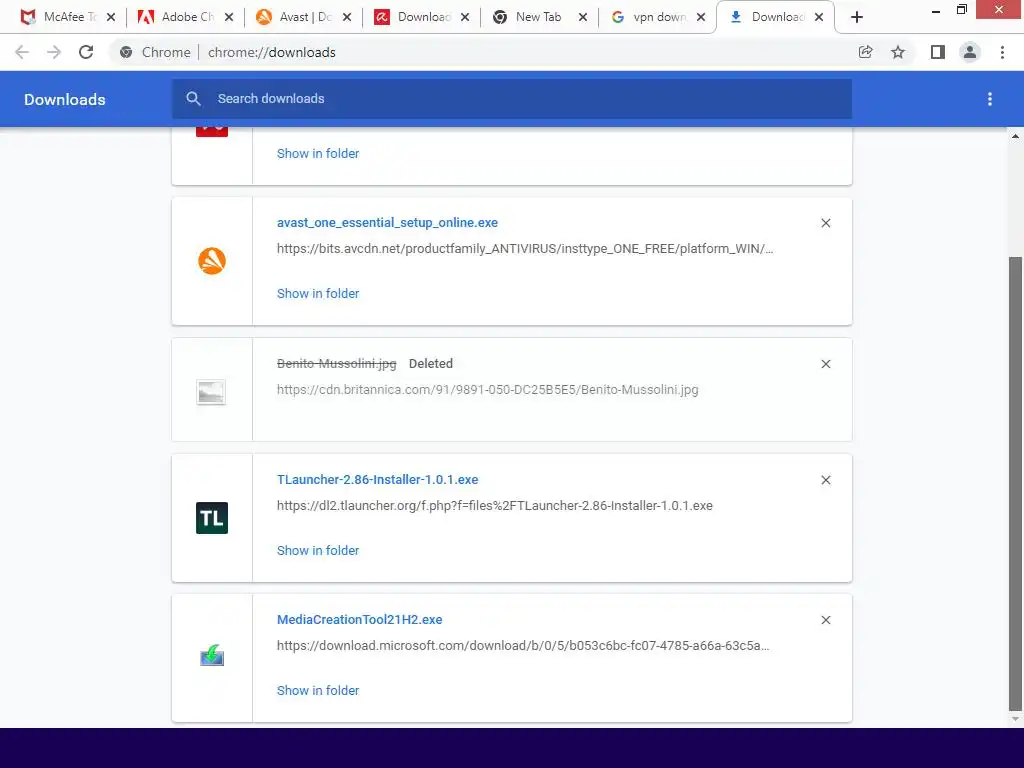The height and width of the screenshot is (768, 1024).
Task: Click the cdn.britannica.com source URL
Action: point(488,390)
